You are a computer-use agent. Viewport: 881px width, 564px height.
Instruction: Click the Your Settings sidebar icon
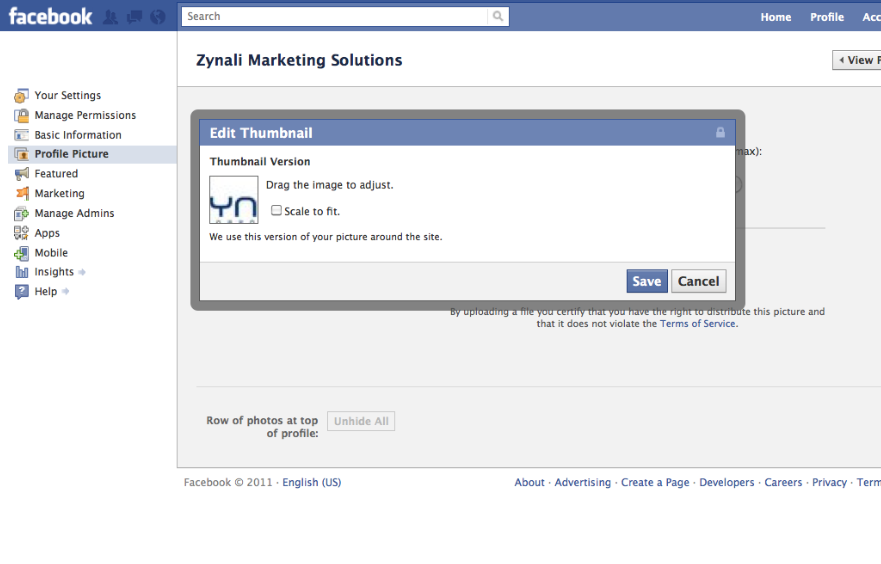tap(21, 95)
